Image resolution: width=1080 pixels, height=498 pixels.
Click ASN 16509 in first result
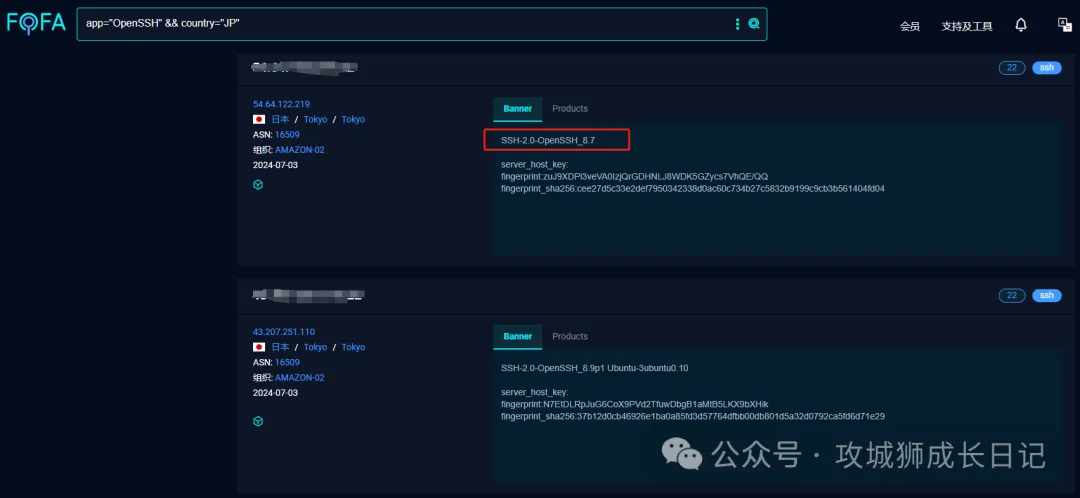[287, 135]
